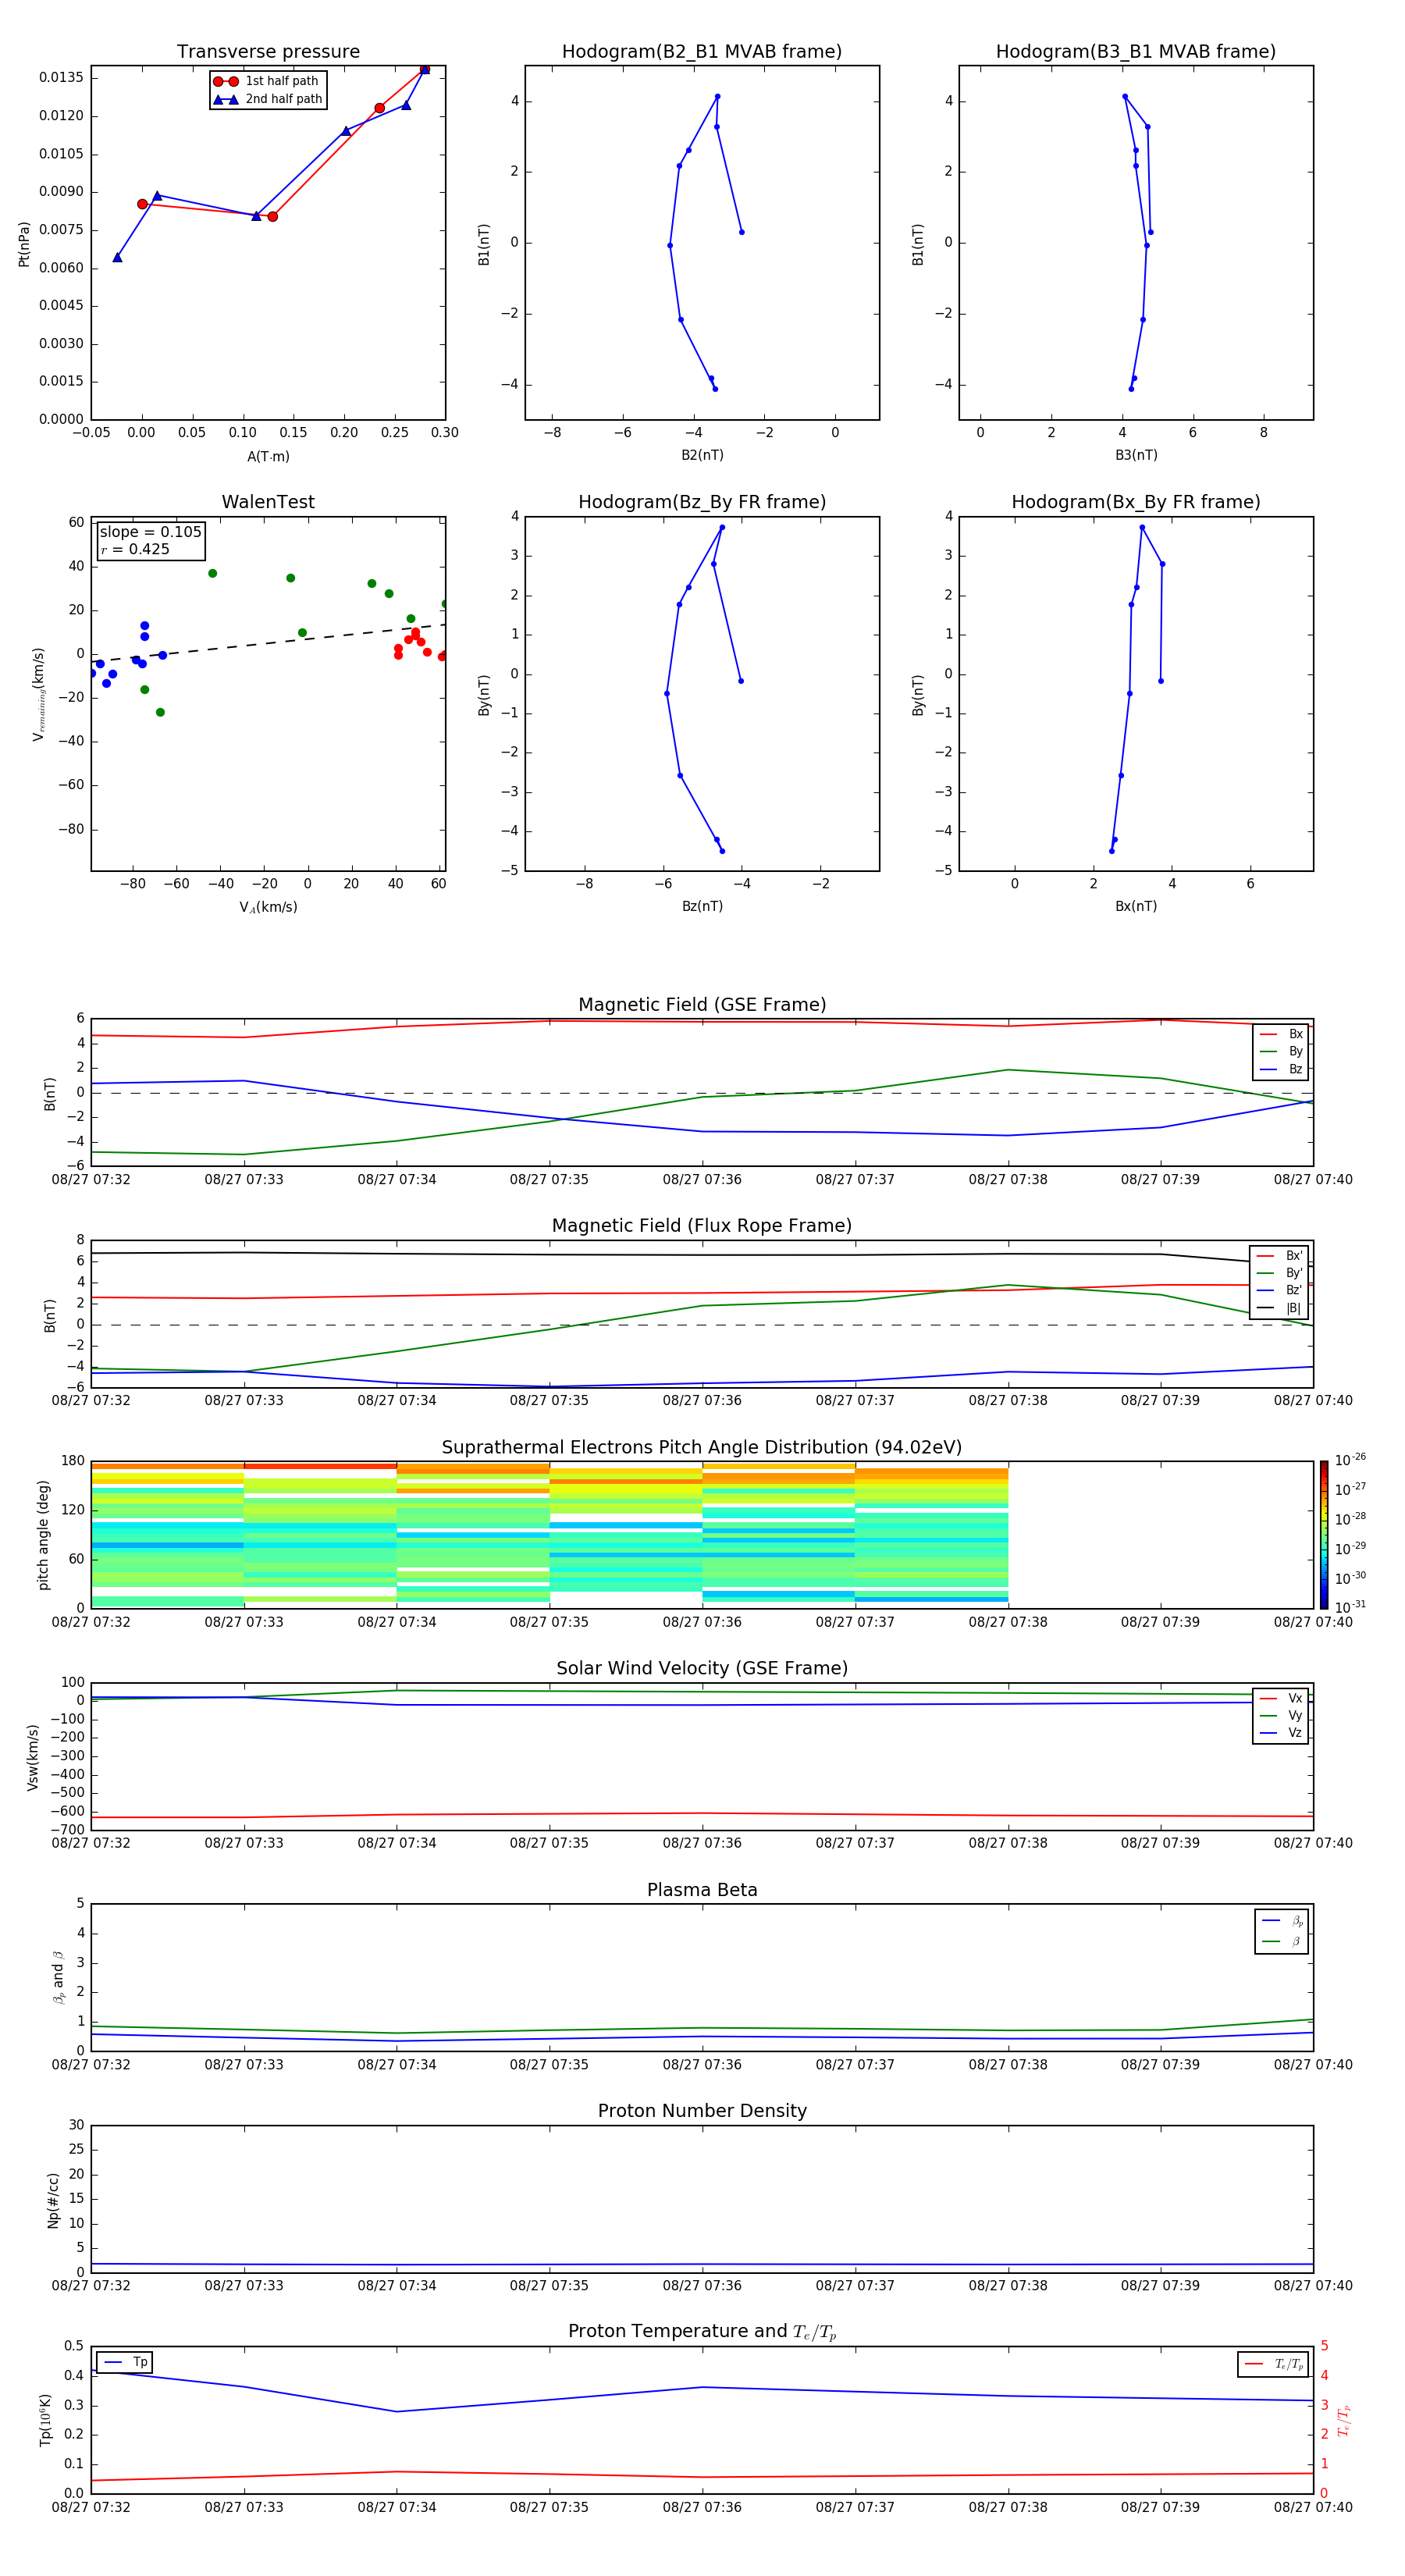This screenshot has width=1405, height=2576.
Task: Click the B2(nT) x-axis label
Action: click(x=702, y=456)
